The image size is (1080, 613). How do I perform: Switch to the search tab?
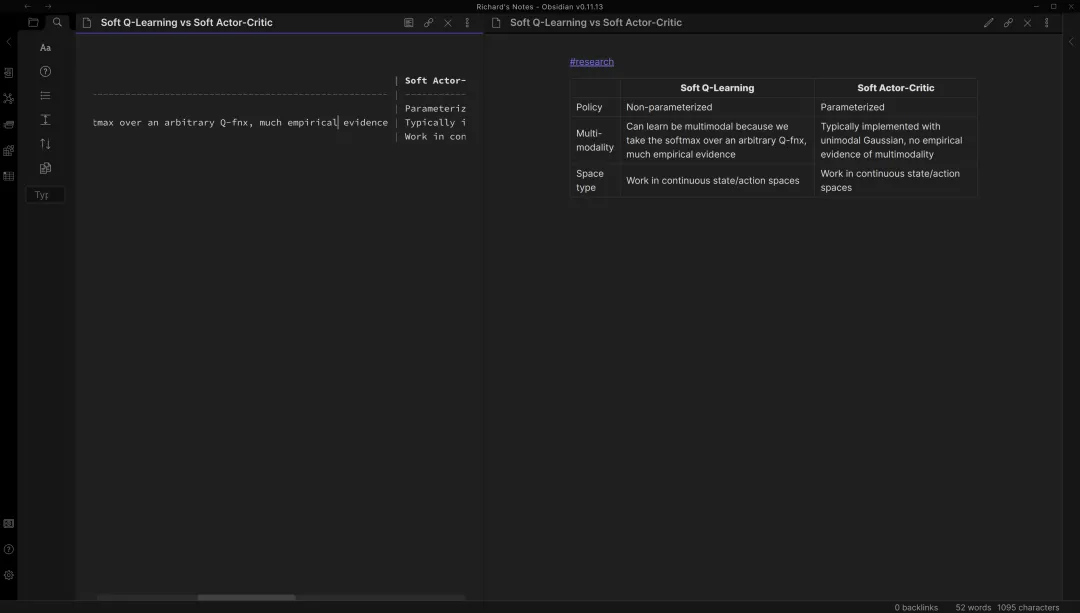point(57,23)
